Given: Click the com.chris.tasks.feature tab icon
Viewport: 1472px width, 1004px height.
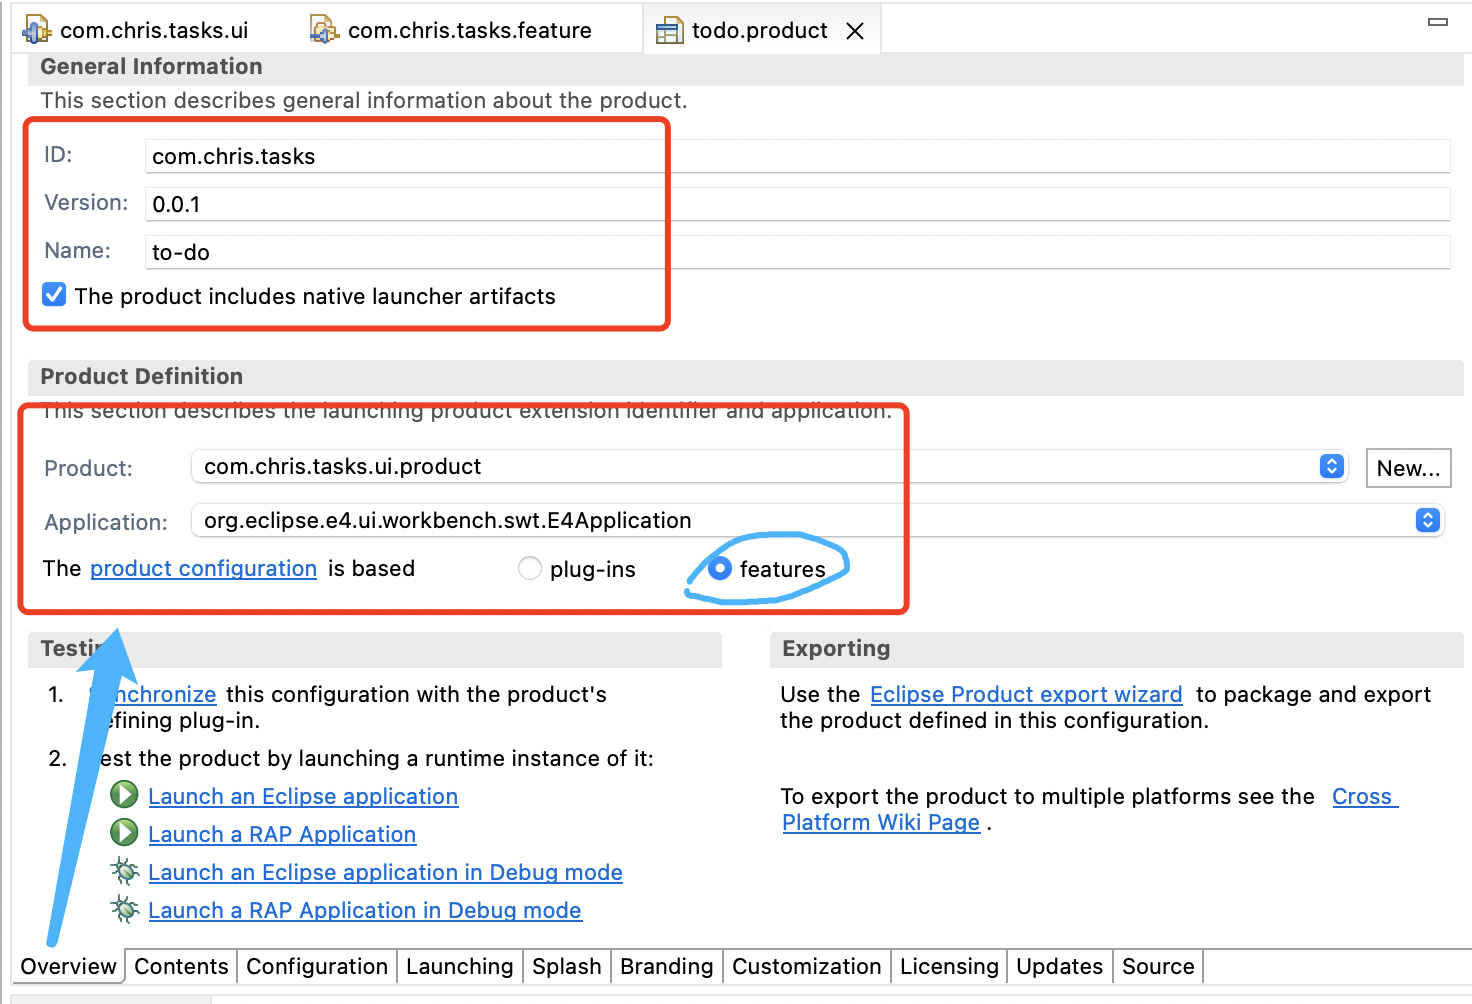Looking at the screenshot, I should point(324,30).
